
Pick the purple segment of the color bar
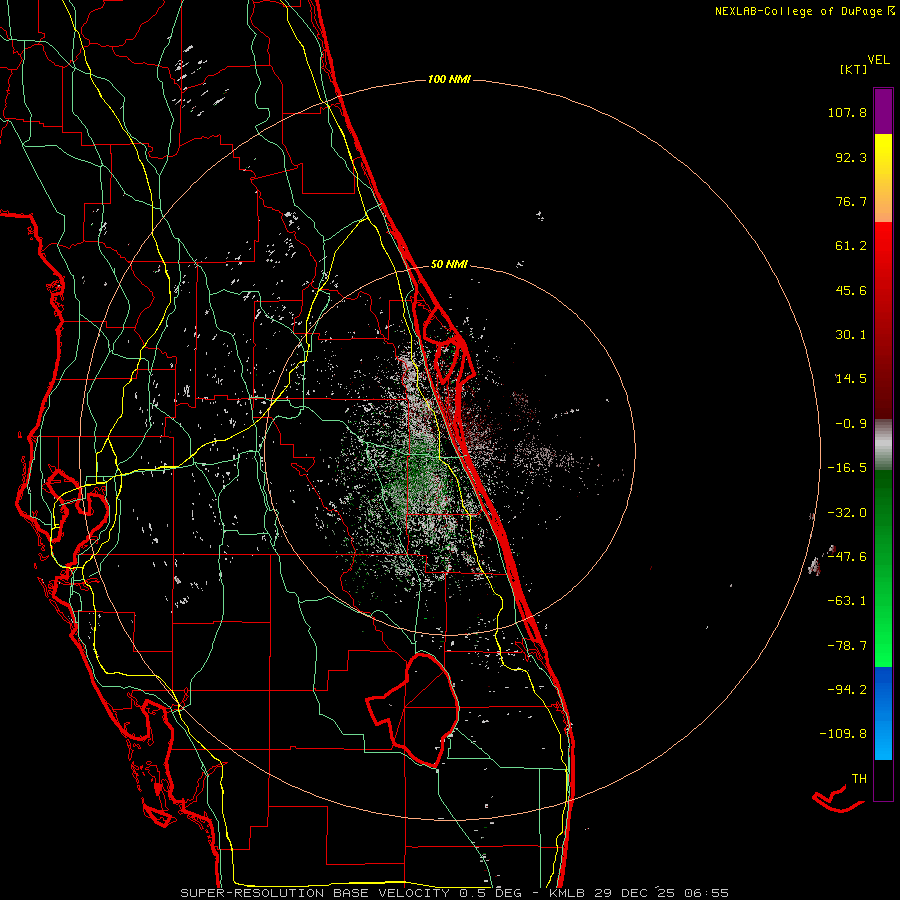point(883,111)
